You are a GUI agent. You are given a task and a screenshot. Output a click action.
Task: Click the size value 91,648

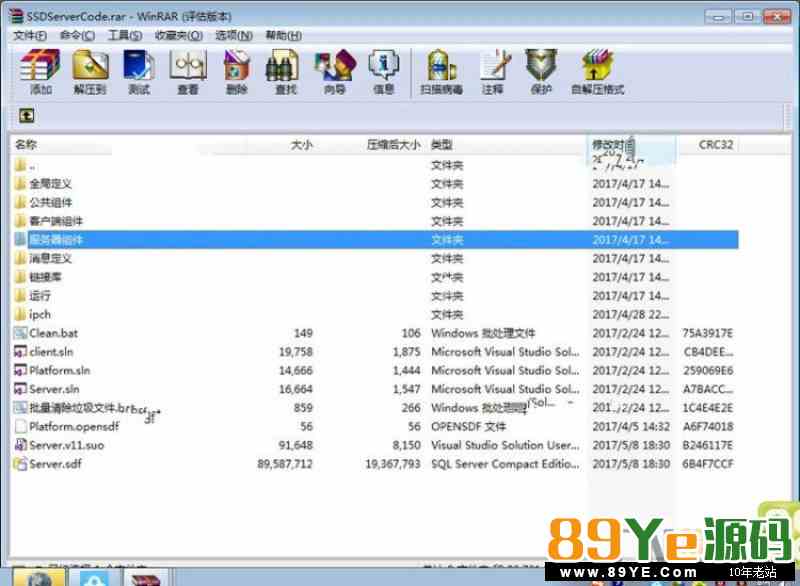click(x=295, y=445)
